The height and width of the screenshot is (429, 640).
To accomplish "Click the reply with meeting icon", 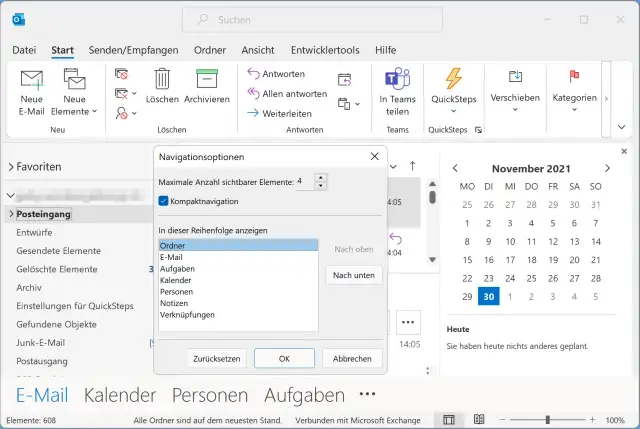I will click(344, 79).
